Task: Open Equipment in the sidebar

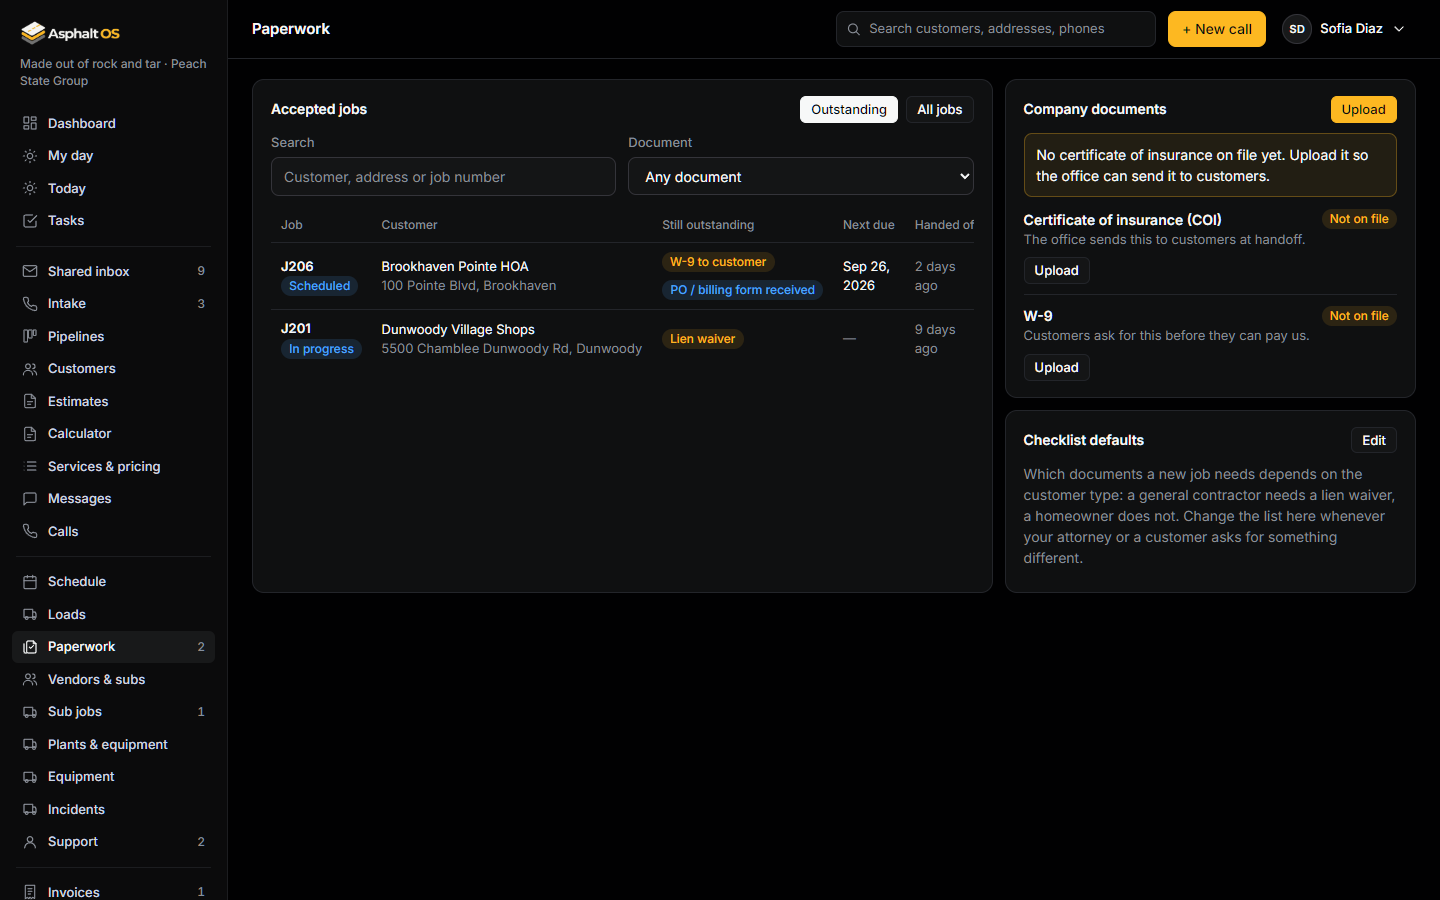Action: point(113,777)
